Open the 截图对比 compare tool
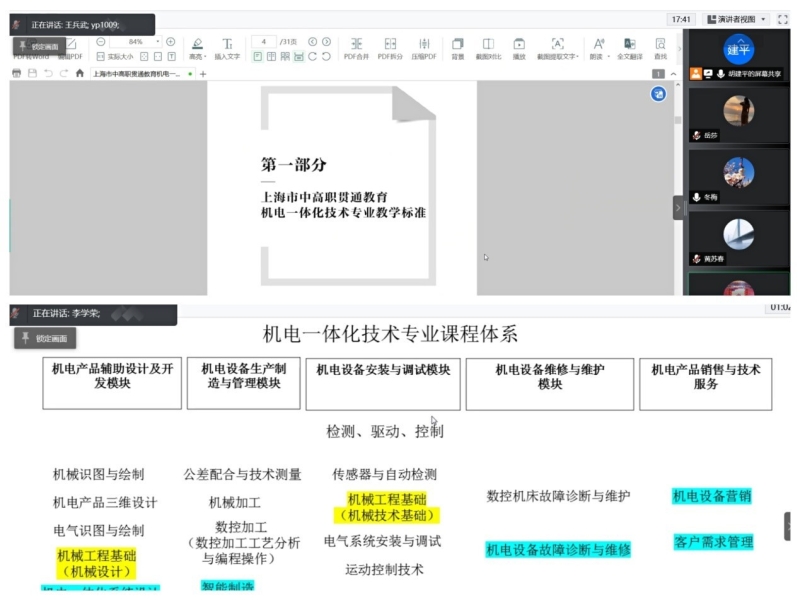This screenshot has height=600, width=800. point(488,47)
